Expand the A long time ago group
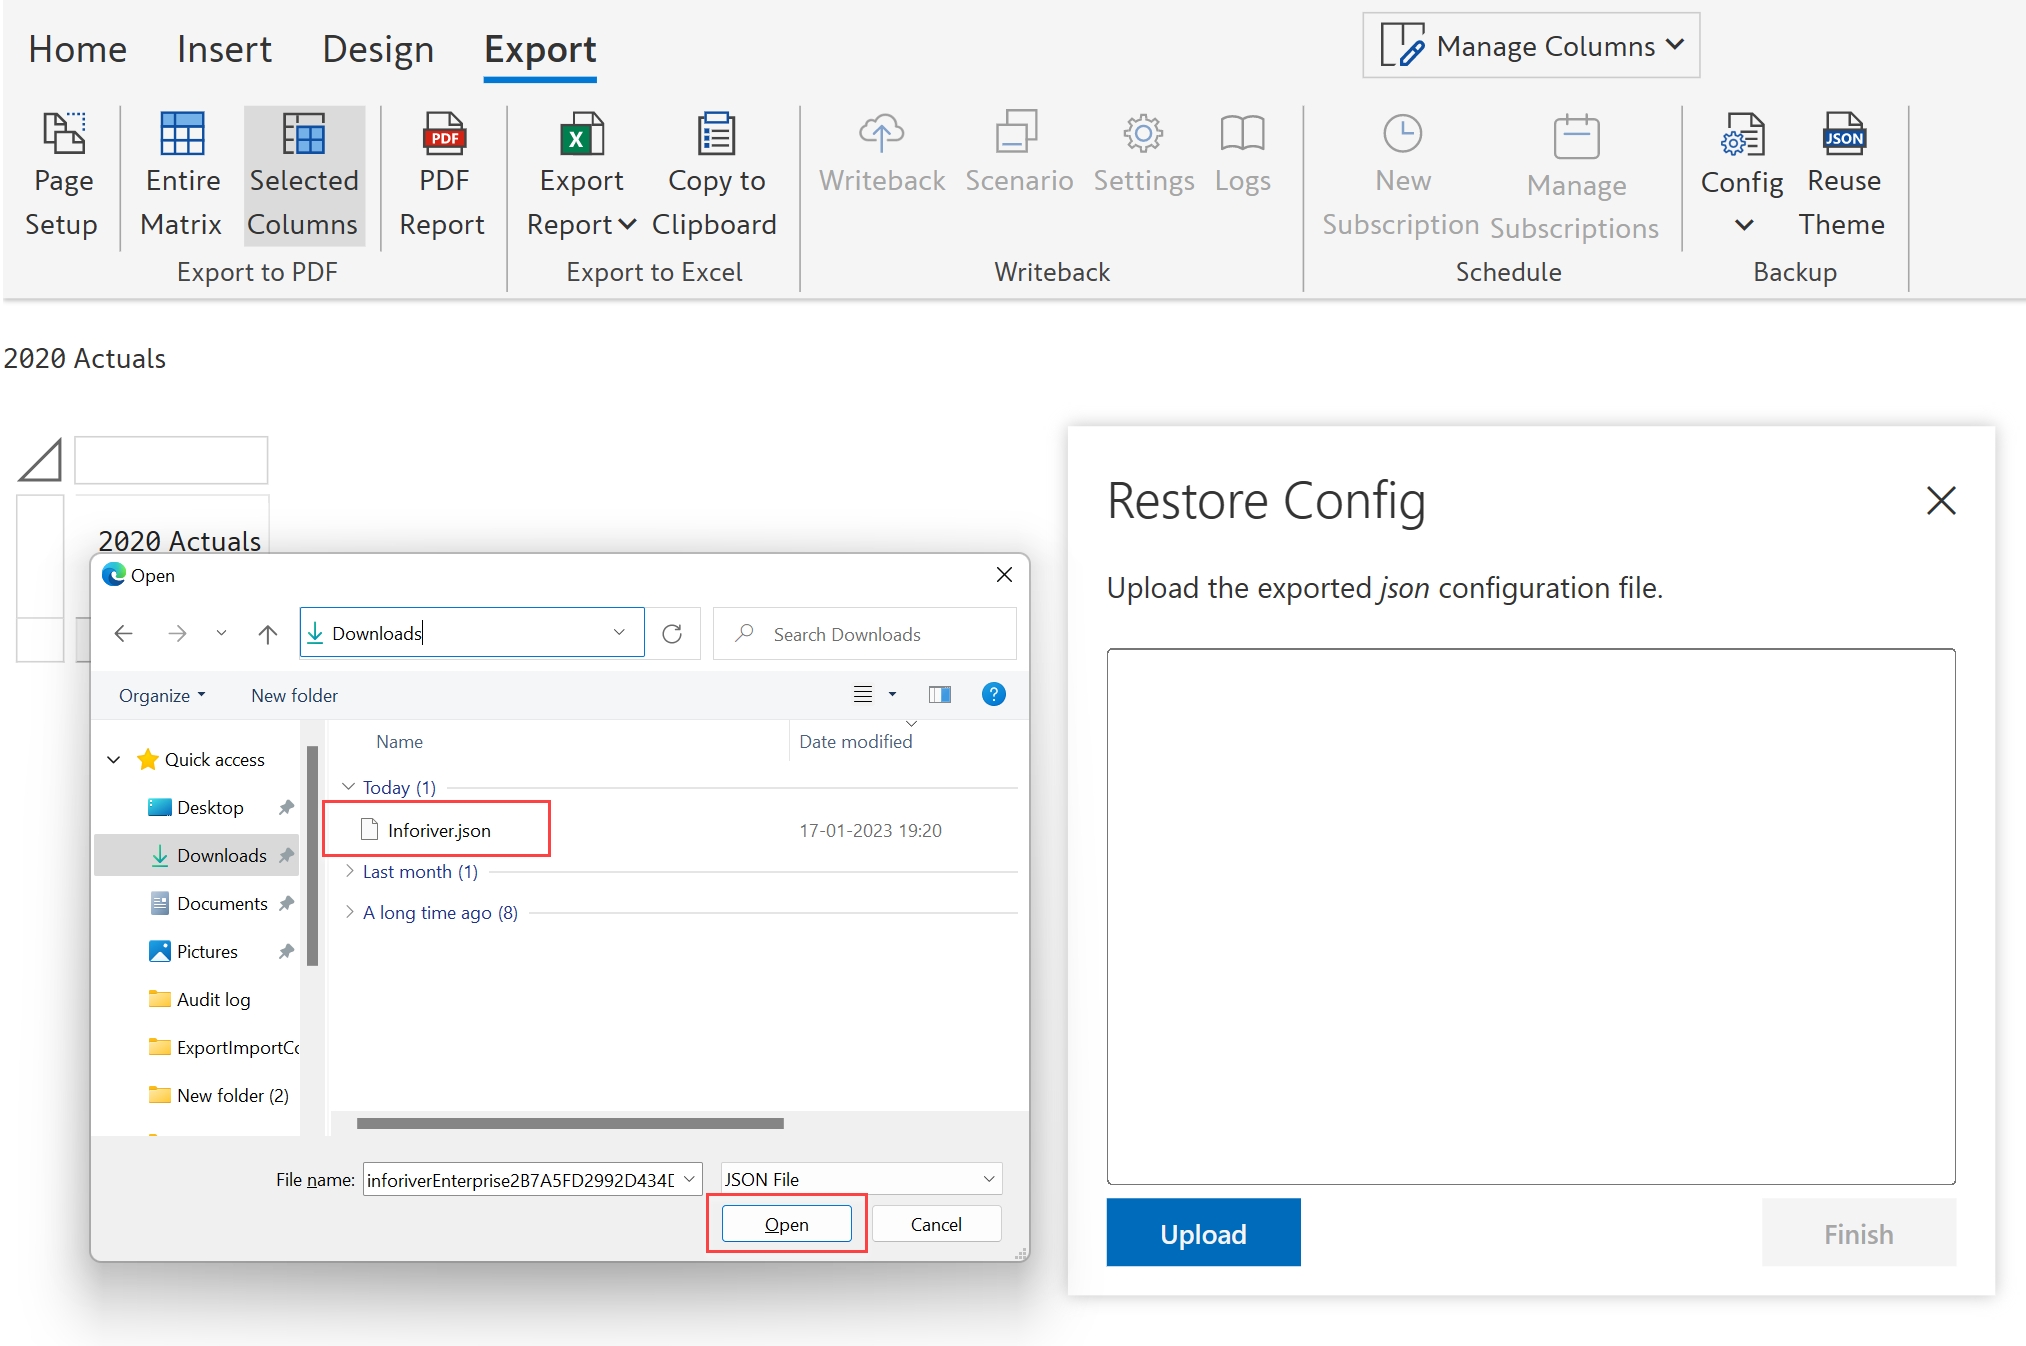 click(x=349, y=912)
